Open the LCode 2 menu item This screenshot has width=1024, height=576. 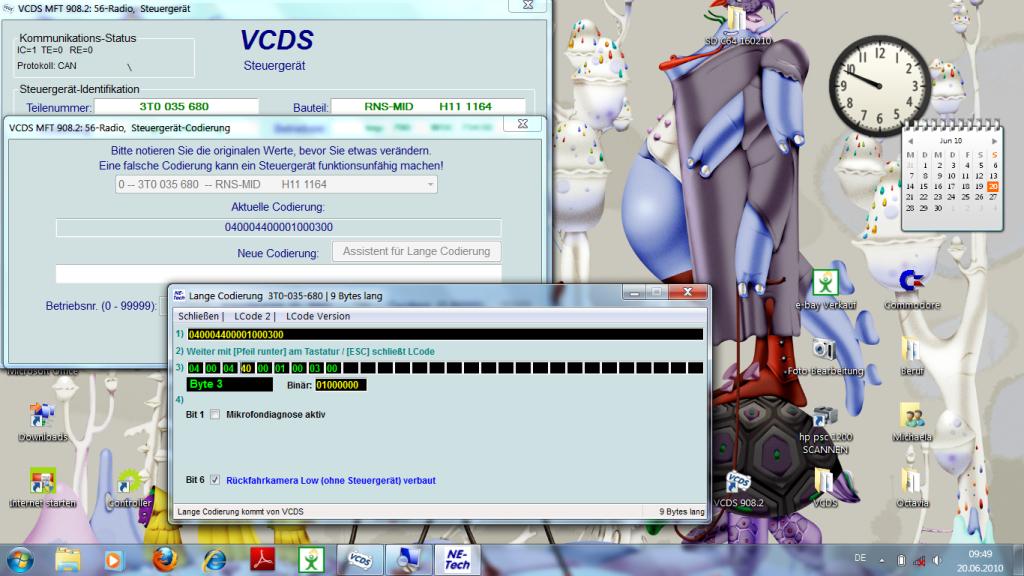tap(252, 316)
